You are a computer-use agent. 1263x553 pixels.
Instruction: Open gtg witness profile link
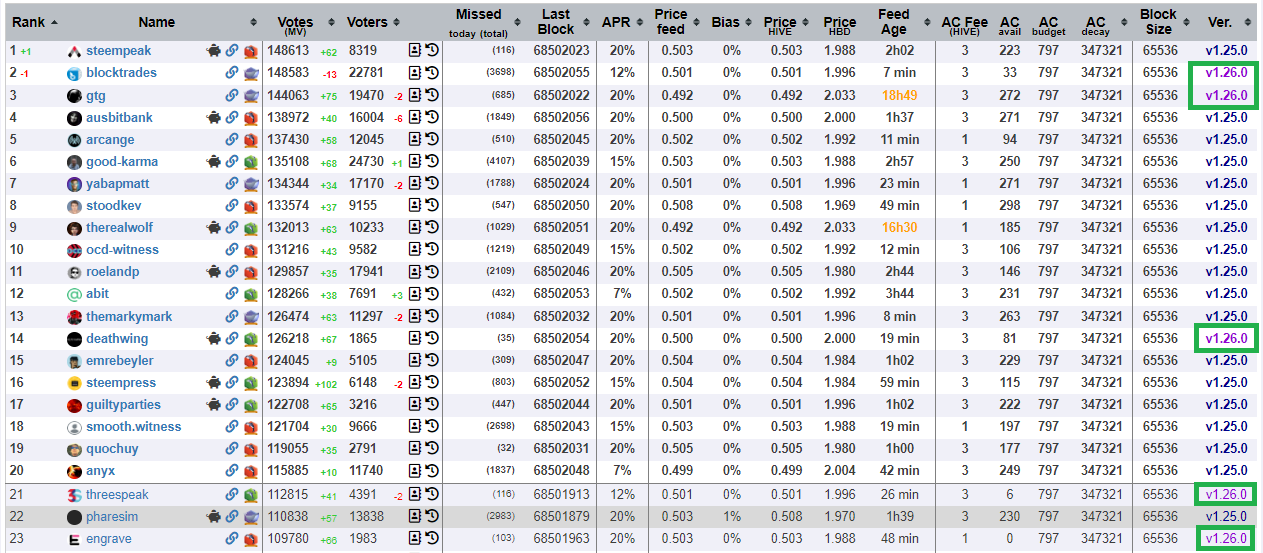tap(96, 95)
